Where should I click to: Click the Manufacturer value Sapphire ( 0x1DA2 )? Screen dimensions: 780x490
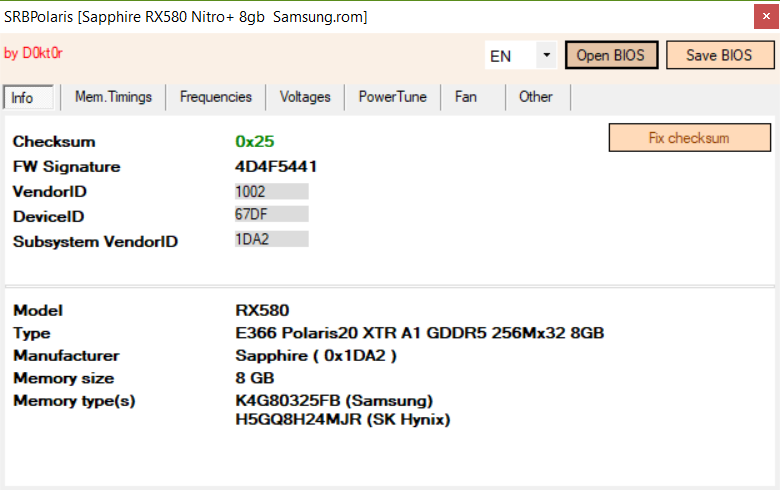point(316,356)
